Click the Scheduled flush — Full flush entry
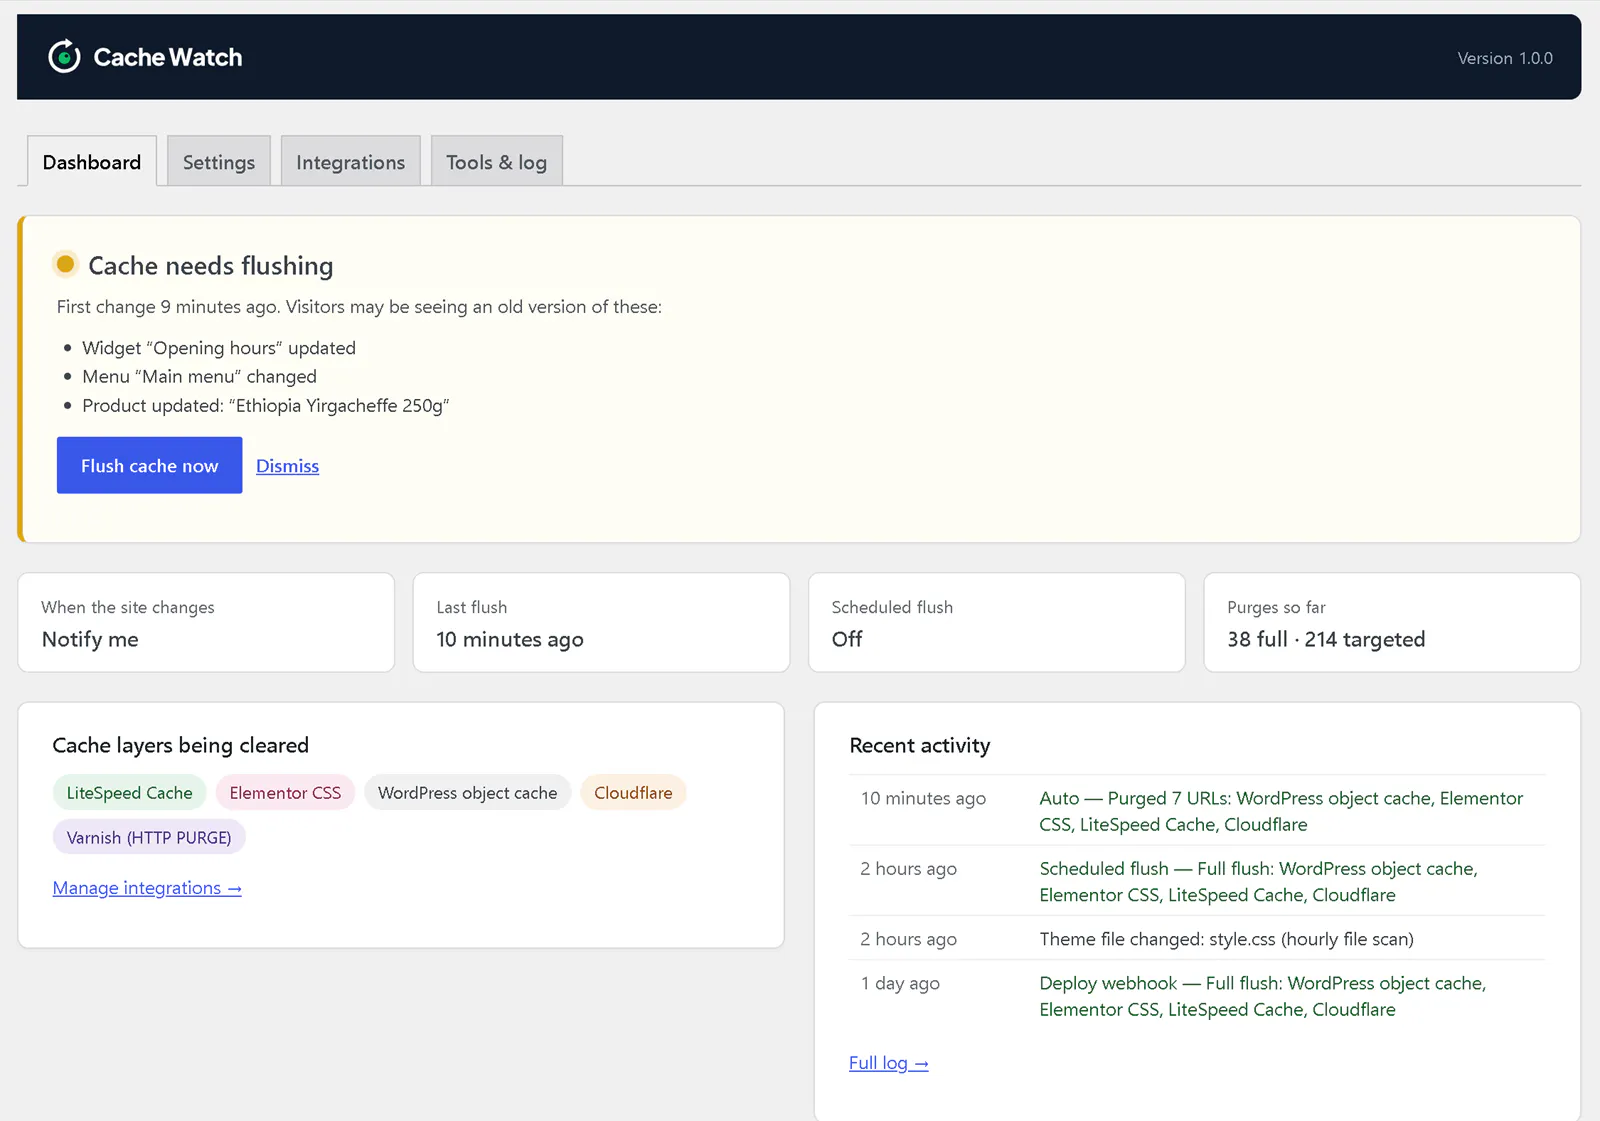 tap(1258, 882)
